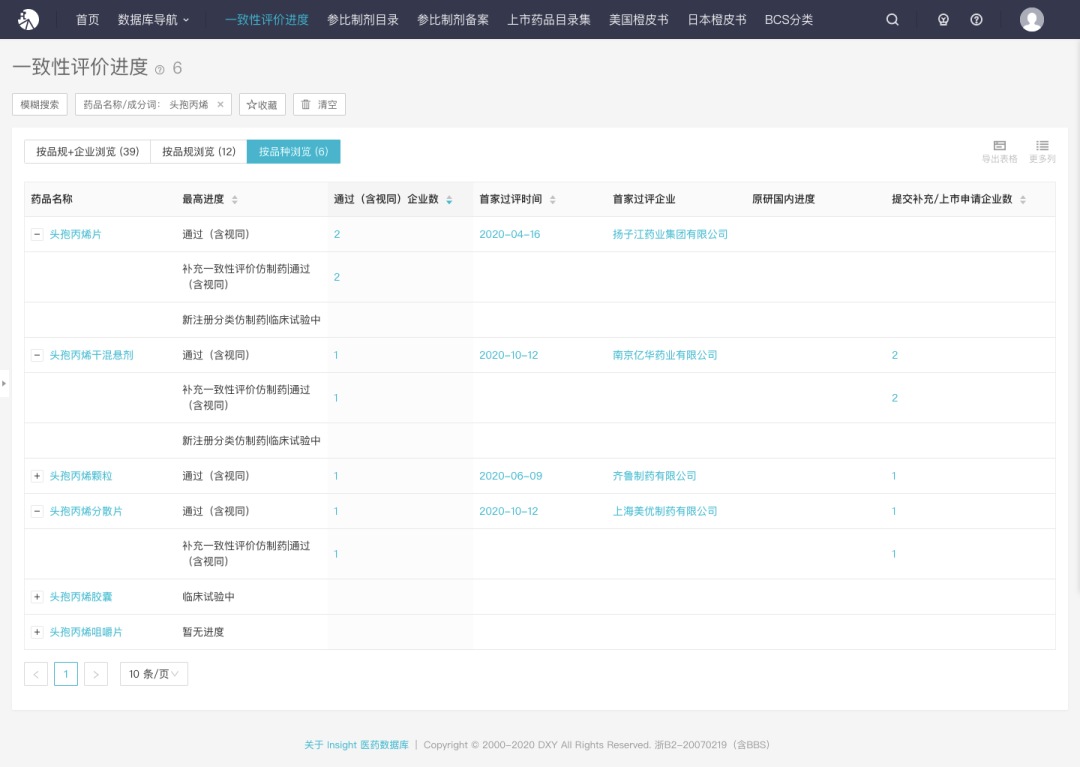This screenshot has height=767, width=1080.
Task: Open 上市药品目录集 in the navbar
Action: (x=549, y=20)
